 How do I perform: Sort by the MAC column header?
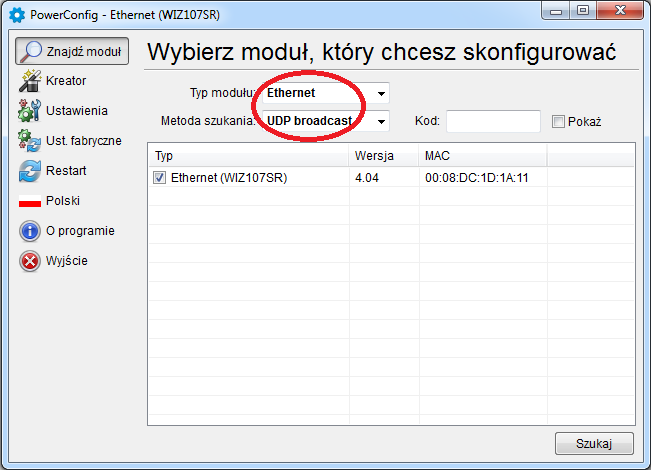click(483, 156)
